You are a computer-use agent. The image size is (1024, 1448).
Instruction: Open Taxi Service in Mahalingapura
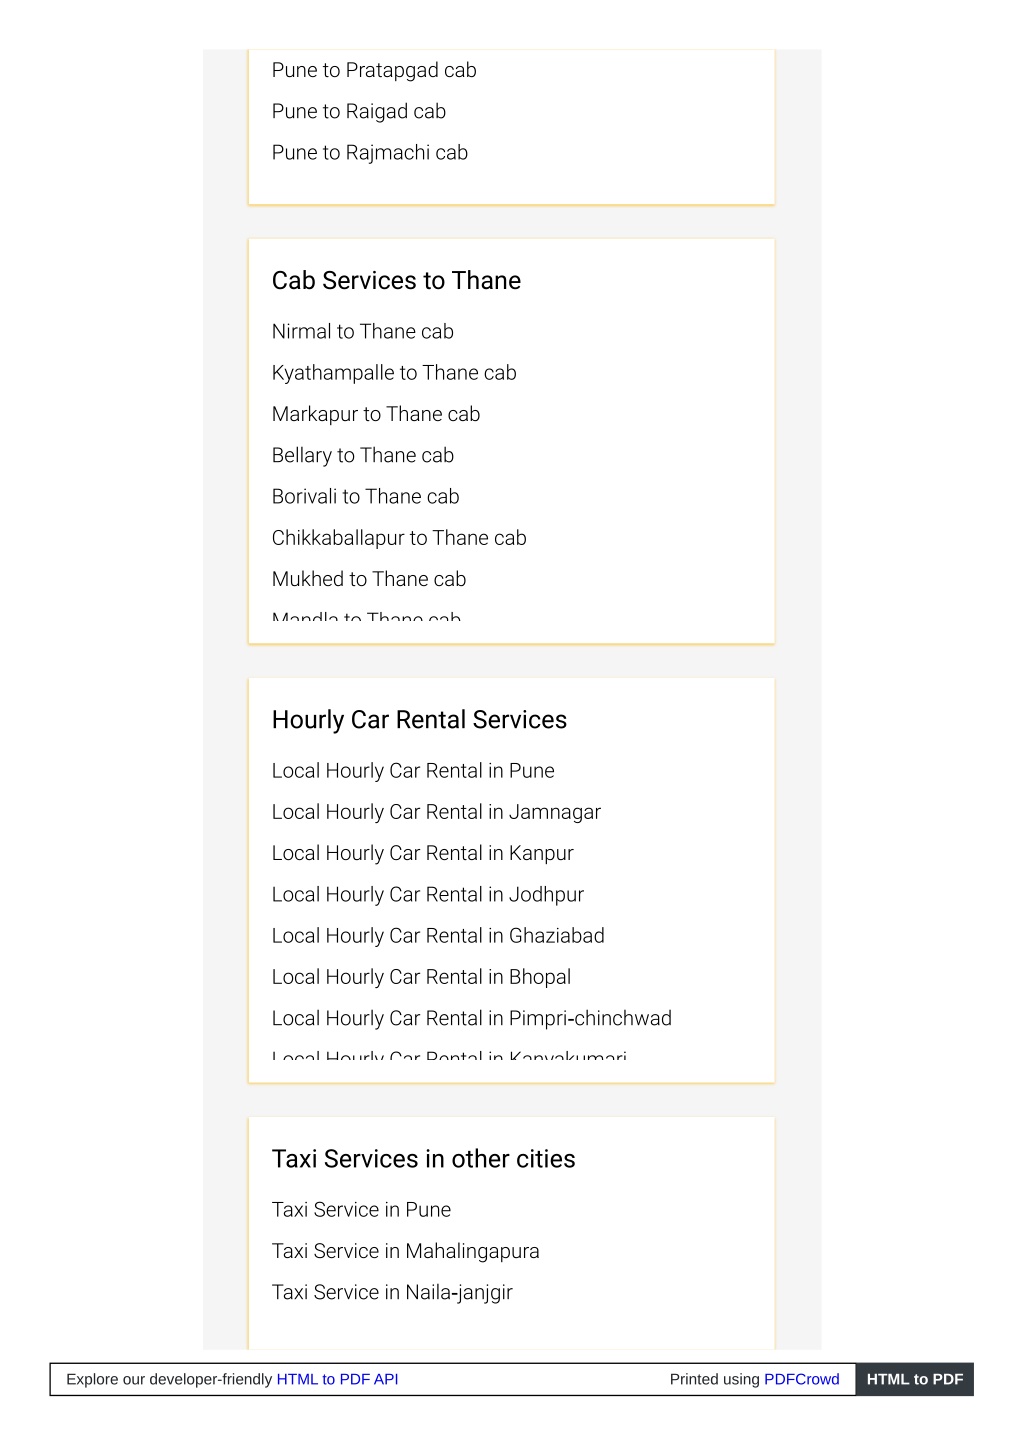(x=406, y=1251)
